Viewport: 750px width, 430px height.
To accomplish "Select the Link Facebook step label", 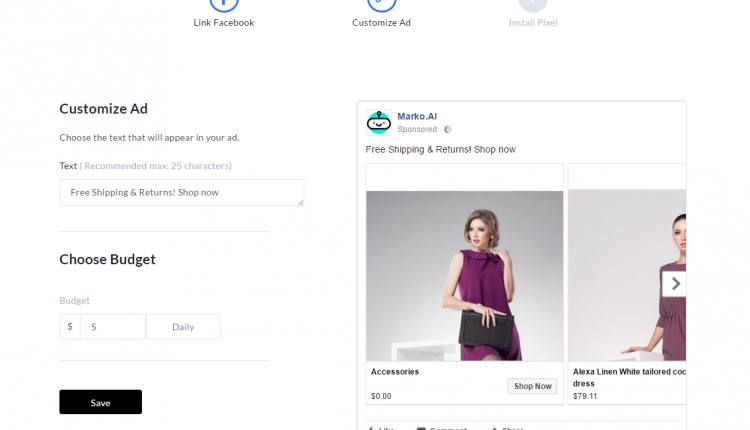I will click(223, 22).
